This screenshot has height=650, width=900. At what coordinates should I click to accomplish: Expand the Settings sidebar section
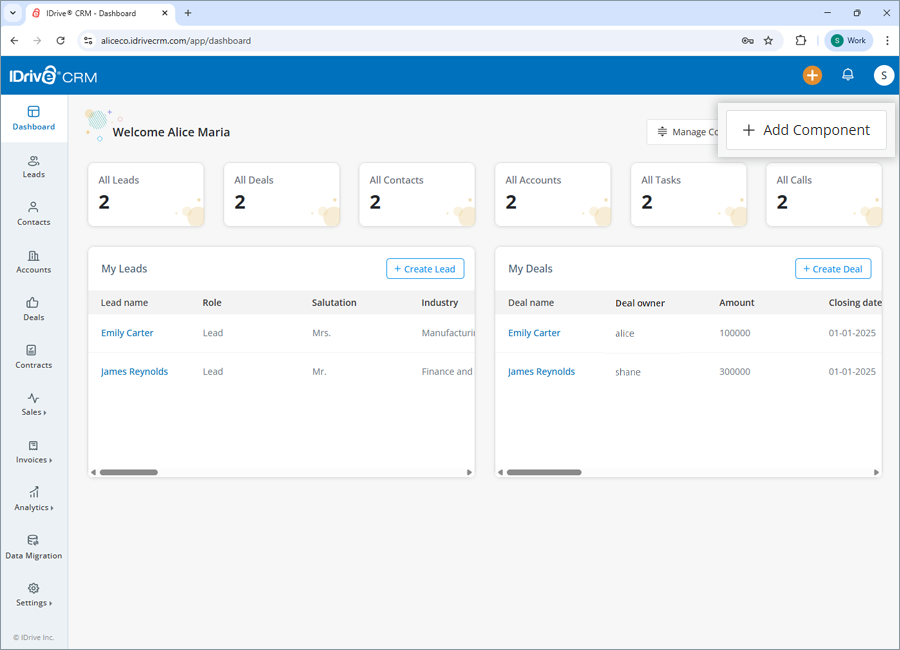click(x=33, y=595)
